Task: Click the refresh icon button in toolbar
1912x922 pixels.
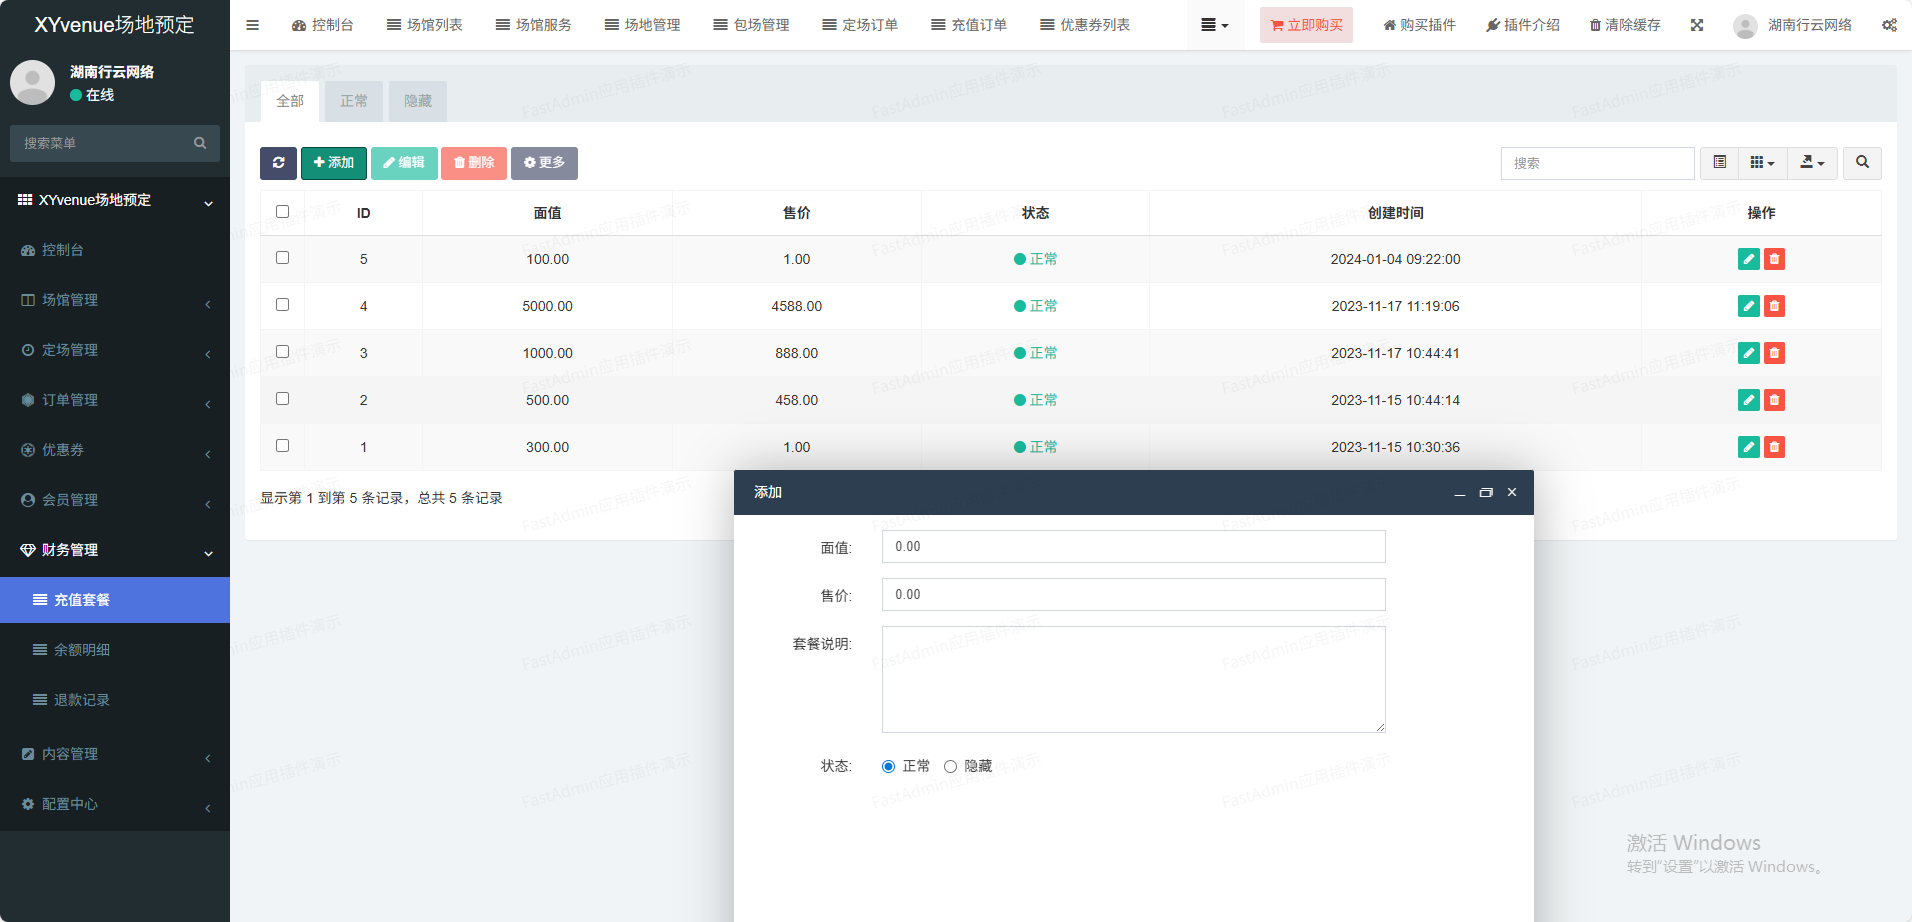Action: pyautogui.click(x=278, y=163)
